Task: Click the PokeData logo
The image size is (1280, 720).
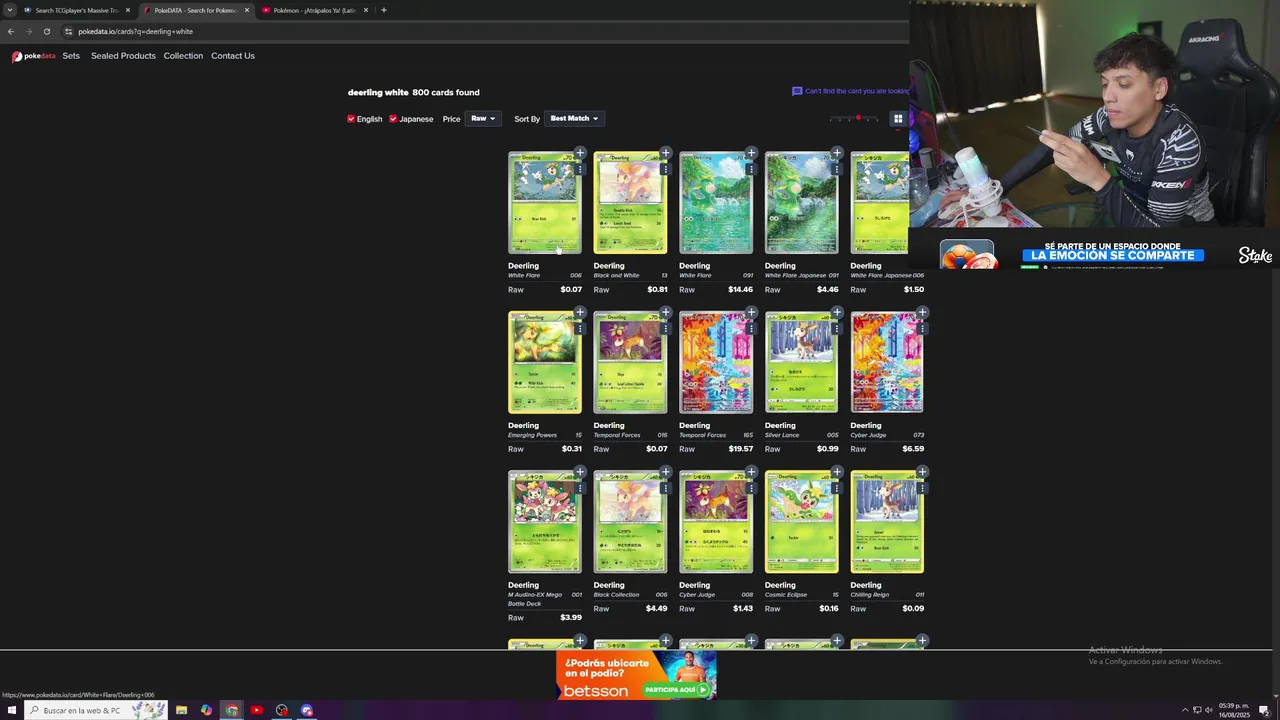Action: tap(33, 56)
